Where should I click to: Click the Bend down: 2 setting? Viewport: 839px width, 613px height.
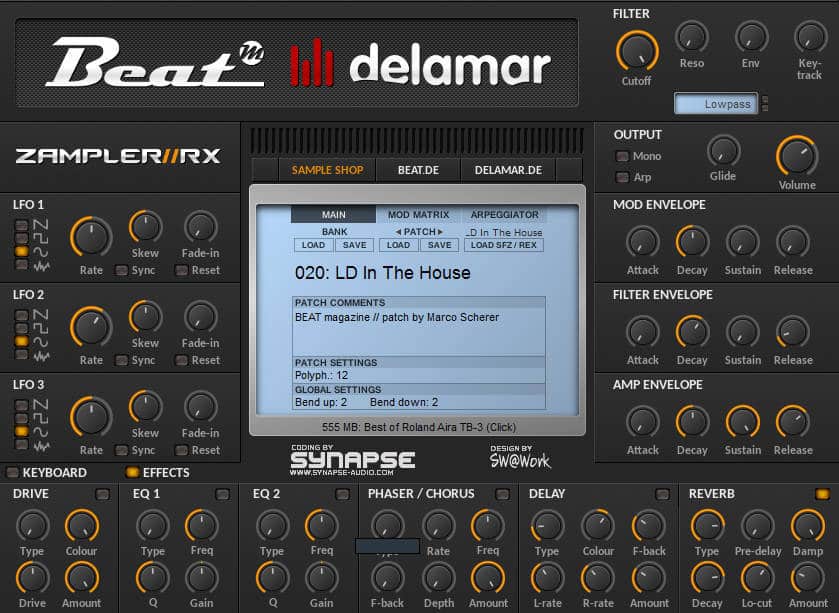tap(404, 402)
